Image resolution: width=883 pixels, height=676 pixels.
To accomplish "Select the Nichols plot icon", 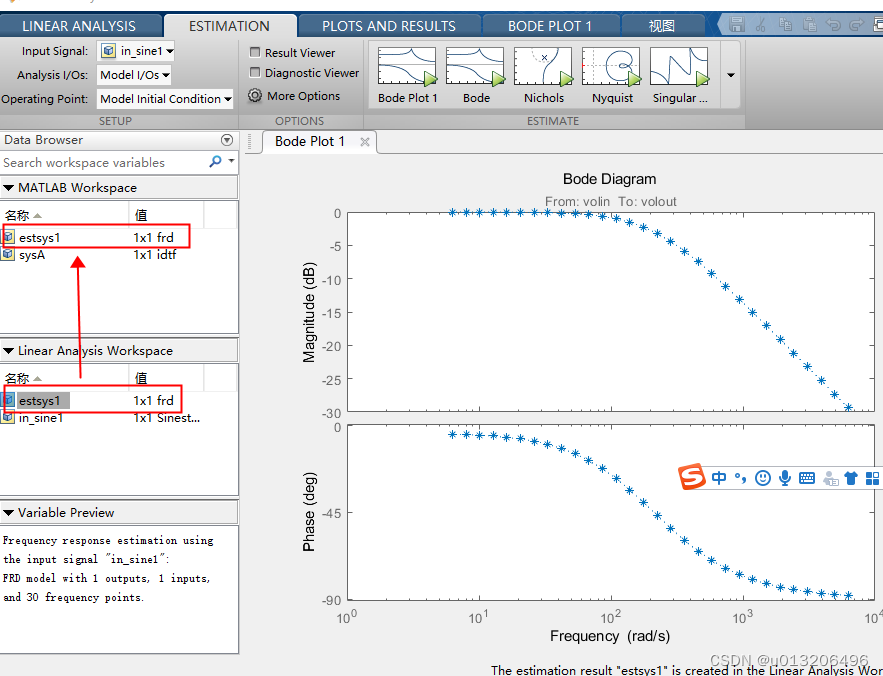I will (543, 68).
